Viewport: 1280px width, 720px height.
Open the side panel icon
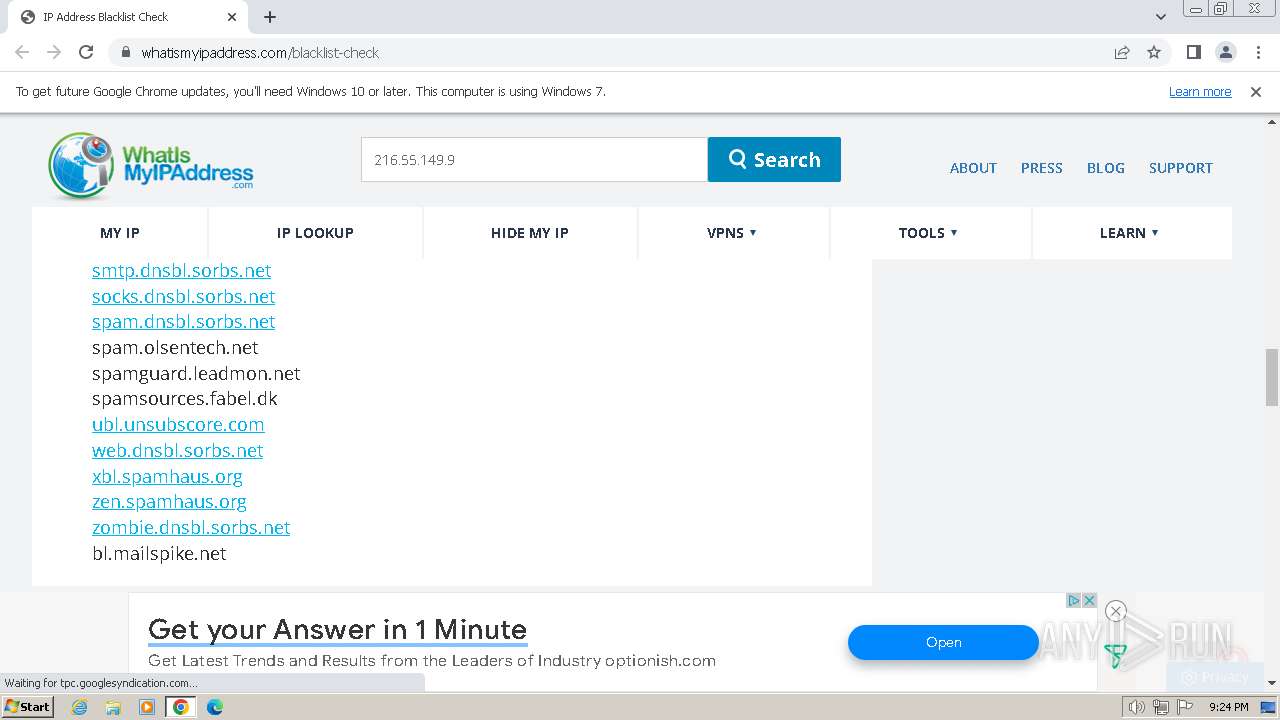[1193, 52]
